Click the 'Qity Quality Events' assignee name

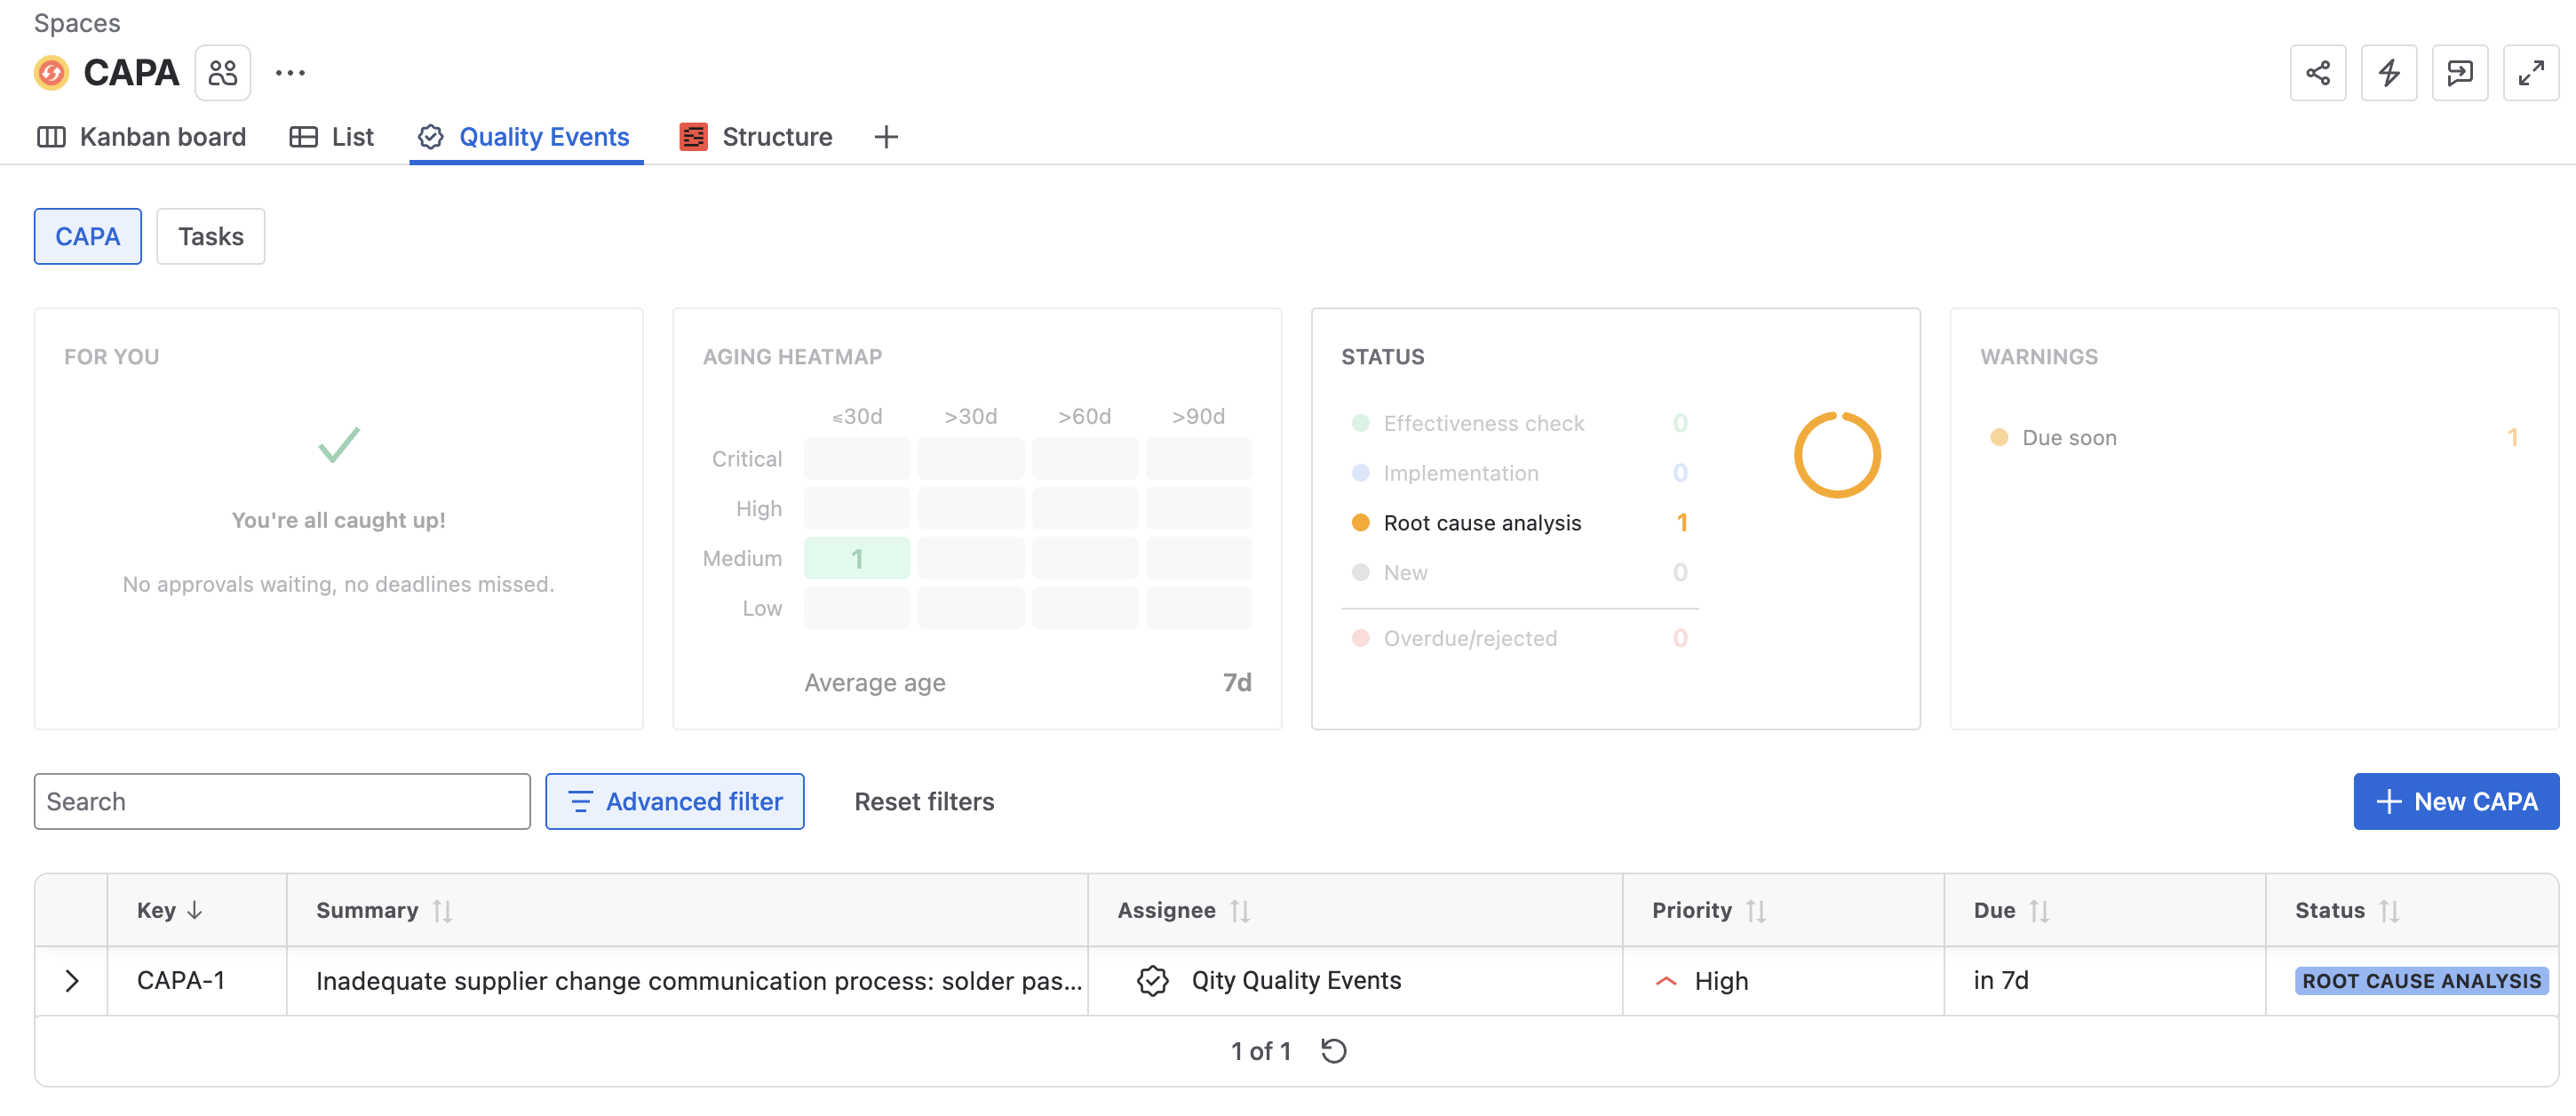1296,981
